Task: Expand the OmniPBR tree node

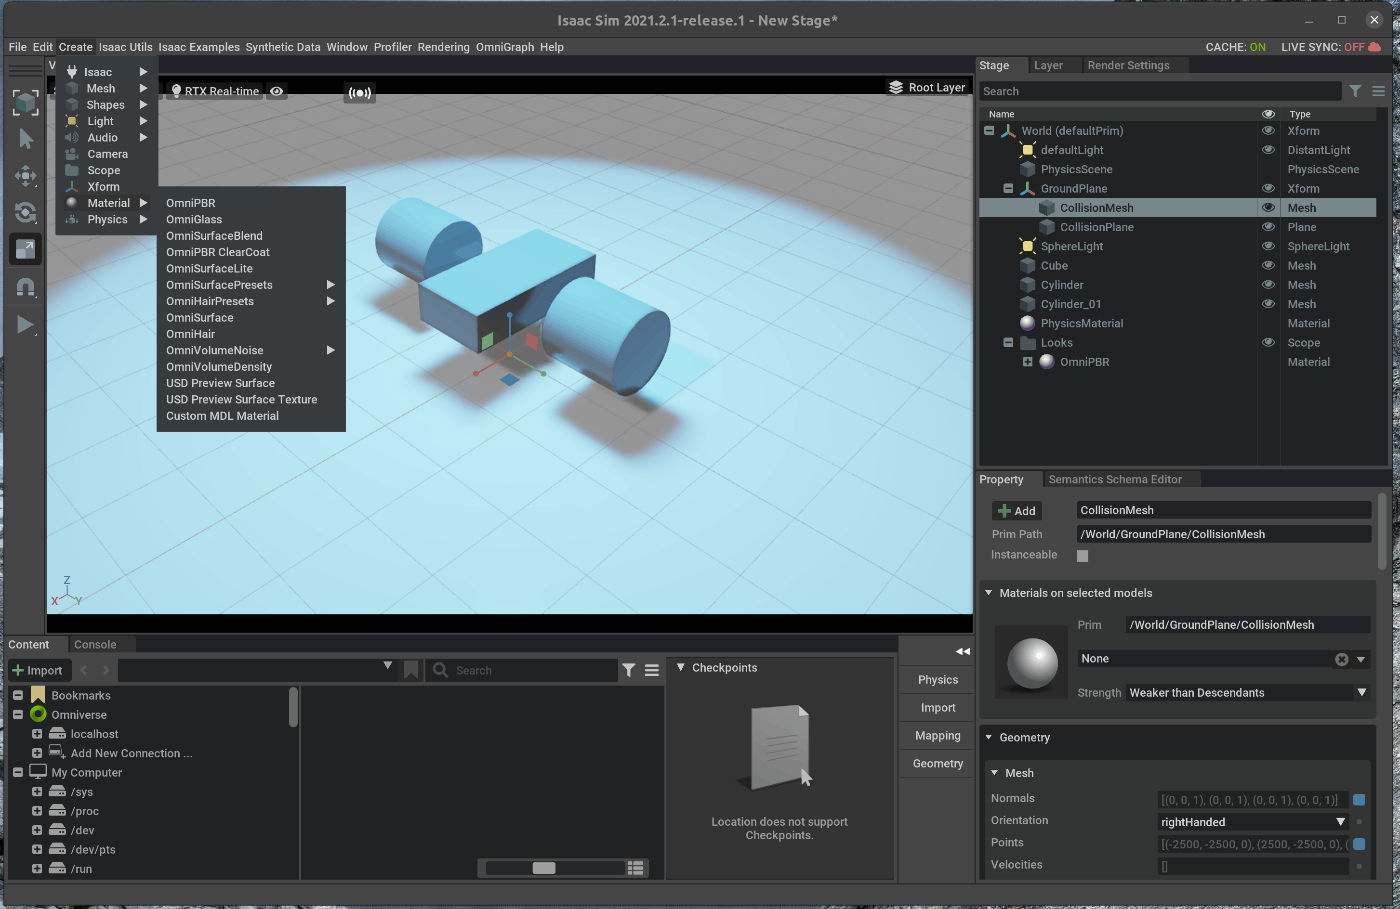Action: 1027,362
